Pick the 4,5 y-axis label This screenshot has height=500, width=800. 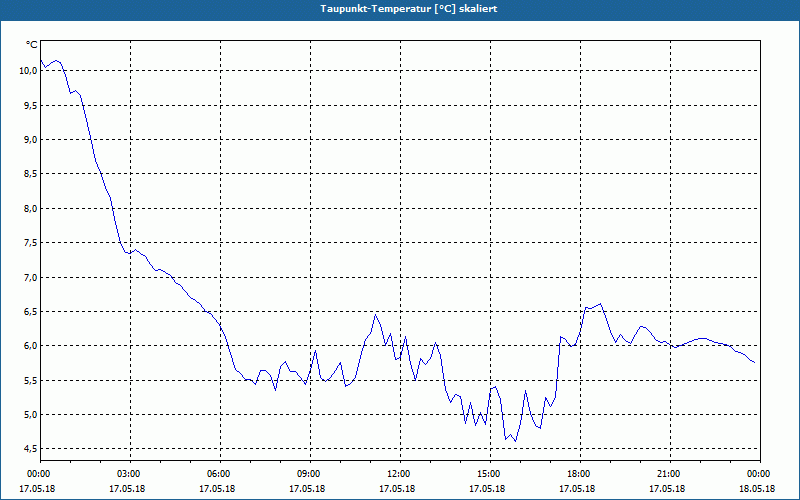pyautogui.click(x=31, y=448)
